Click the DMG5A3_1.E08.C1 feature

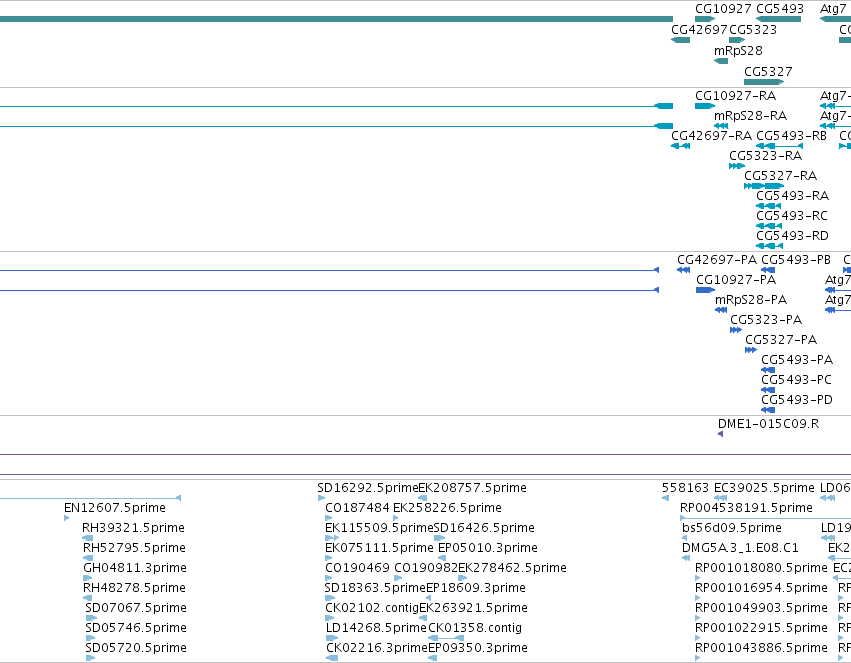(686, 558)
